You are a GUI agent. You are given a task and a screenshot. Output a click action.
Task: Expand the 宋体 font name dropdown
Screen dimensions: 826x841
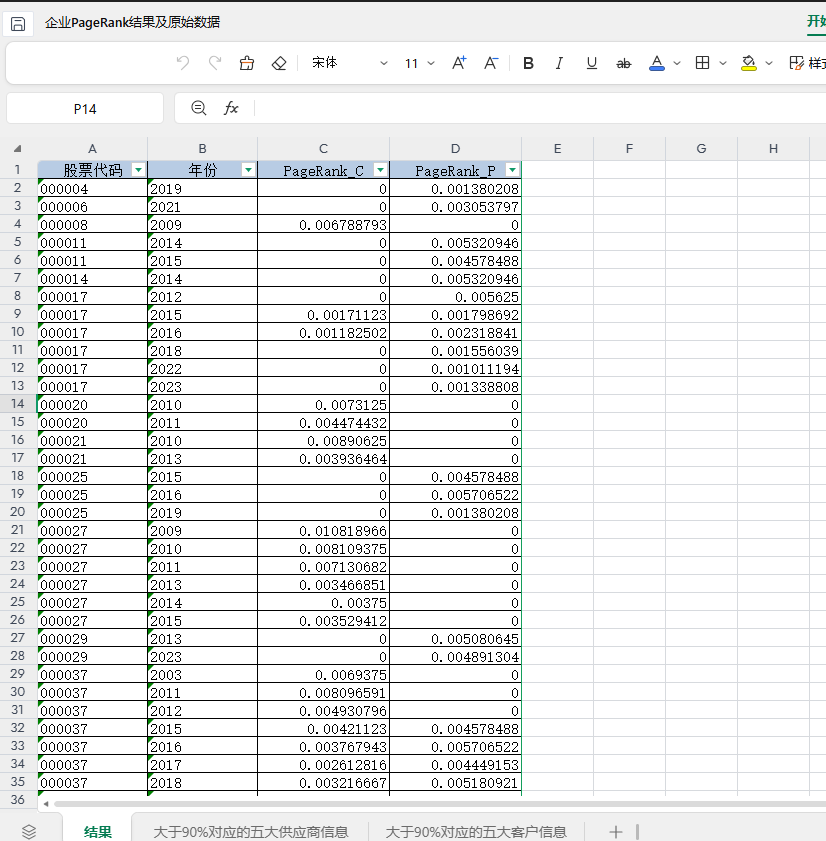(383, 63)
